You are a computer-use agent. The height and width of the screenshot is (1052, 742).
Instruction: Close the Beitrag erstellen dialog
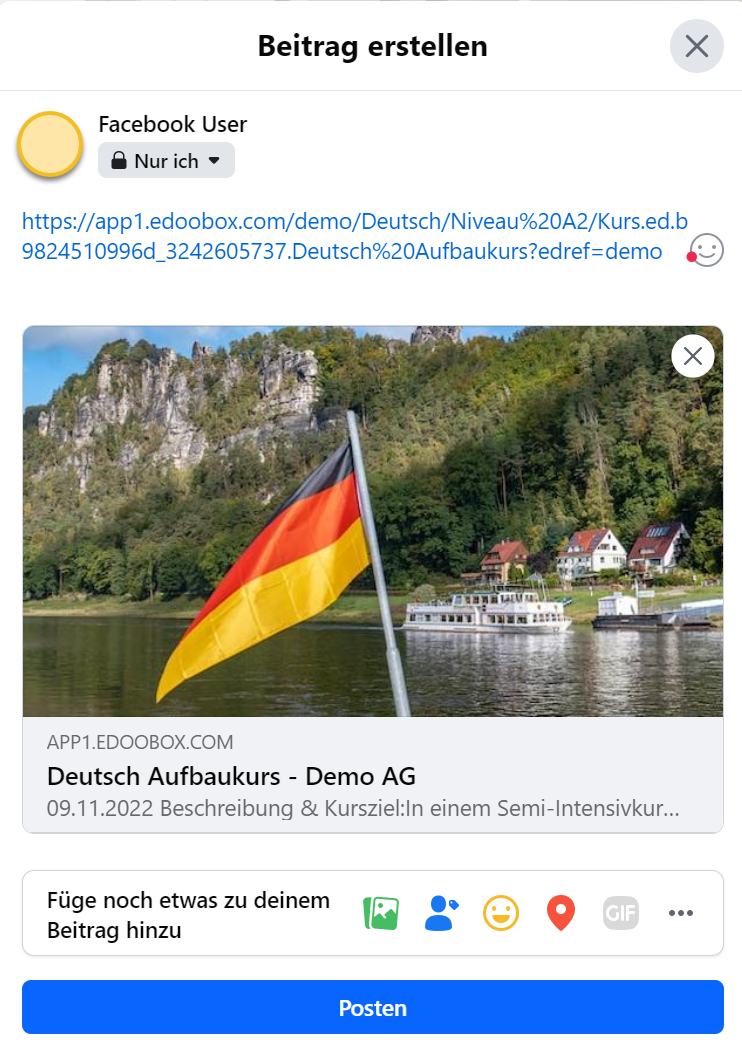click(x=696, y=46)
